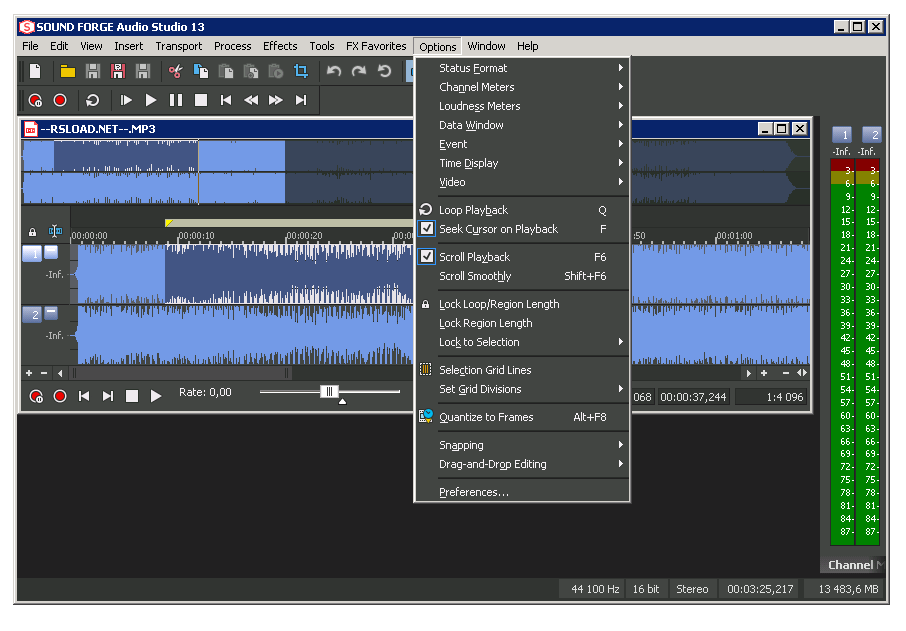Click the 00:00:10 mark on the time ruler

tap(196, 236)
